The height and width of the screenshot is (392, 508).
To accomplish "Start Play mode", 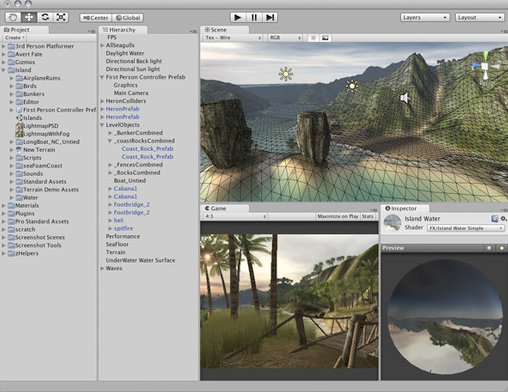I will pos(238,17).
